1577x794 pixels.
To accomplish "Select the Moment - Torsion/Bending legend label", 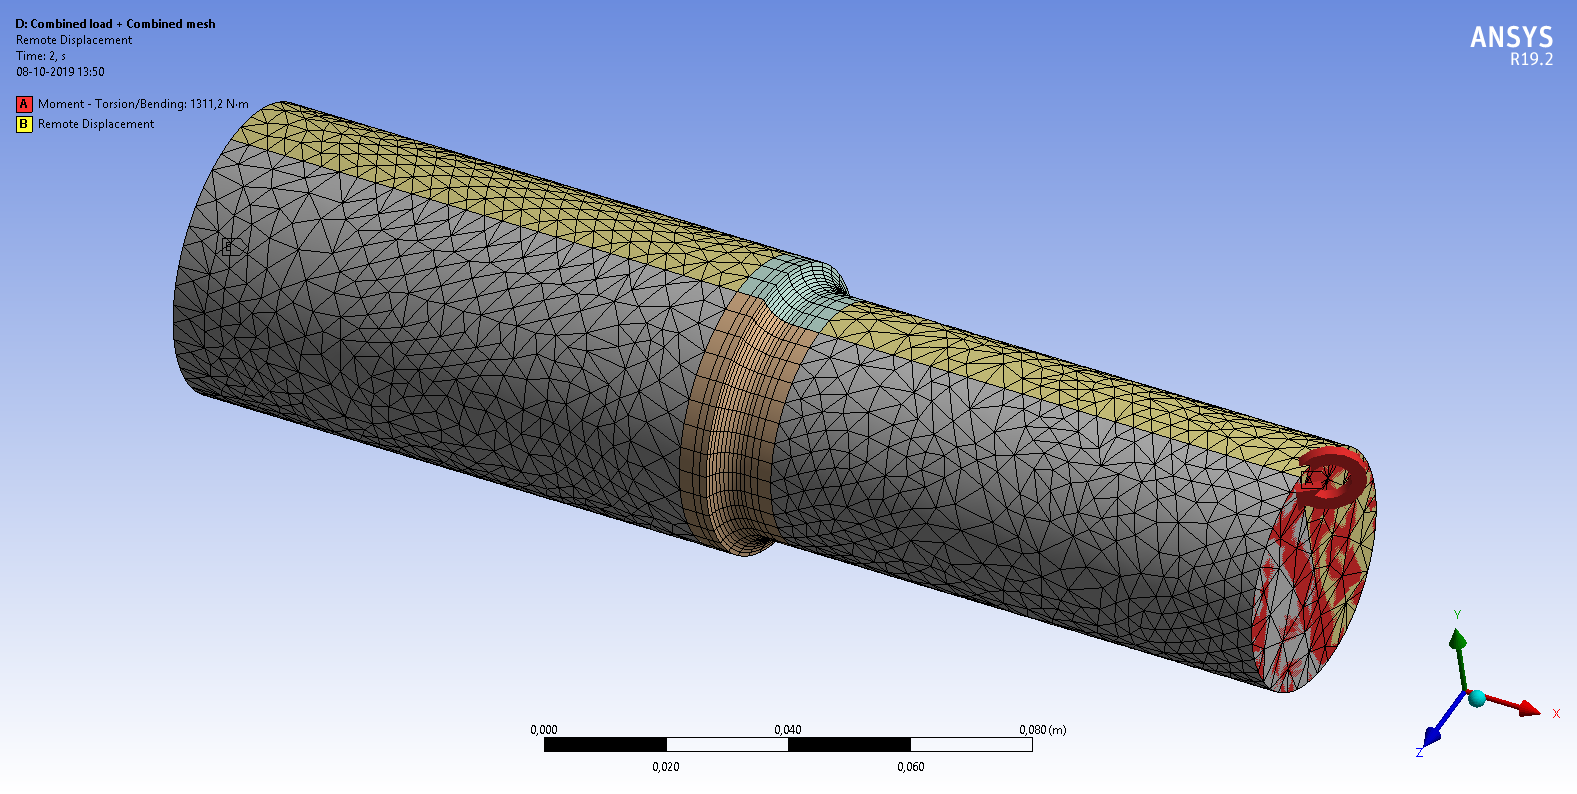I will coord(143,104).
